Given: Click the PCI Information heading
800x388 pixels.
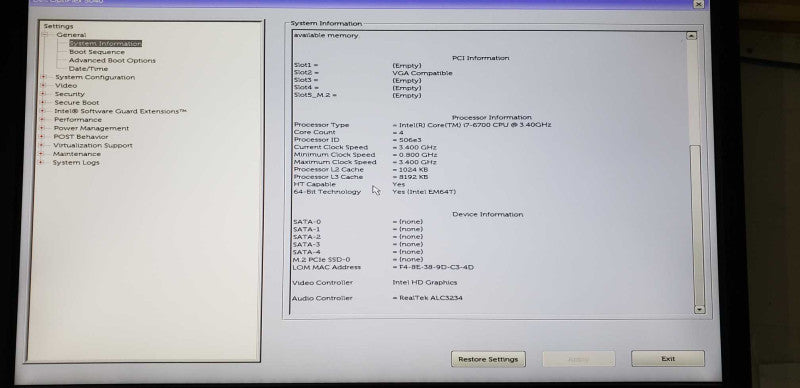Looking at the screenshot, I should 481,58.
